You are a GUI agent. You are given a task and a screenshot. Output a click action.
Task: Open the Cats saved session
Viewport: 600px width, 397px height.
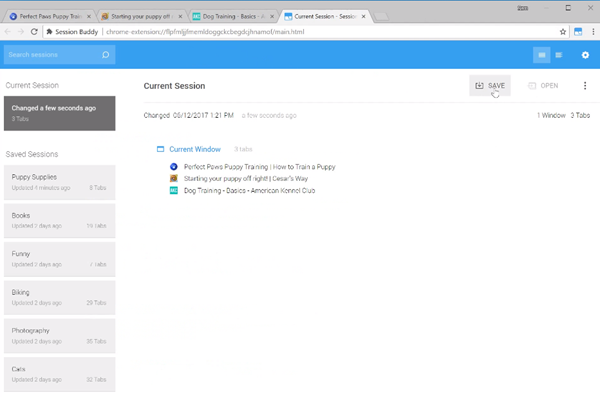(59, 374)
